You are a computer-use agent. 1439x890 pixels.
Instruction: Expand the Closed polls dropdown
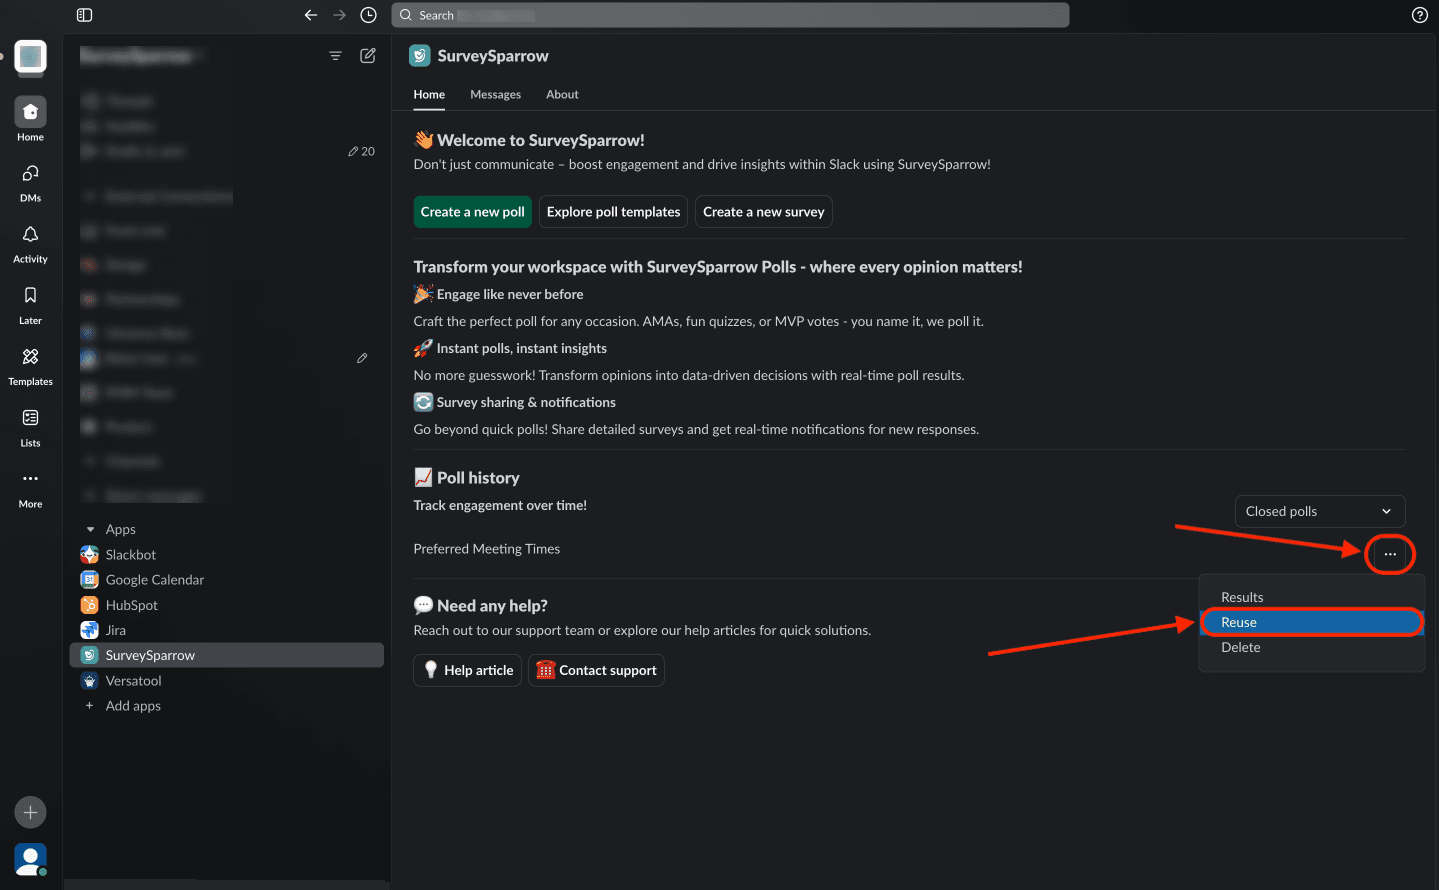click(x=1319, y=511)
